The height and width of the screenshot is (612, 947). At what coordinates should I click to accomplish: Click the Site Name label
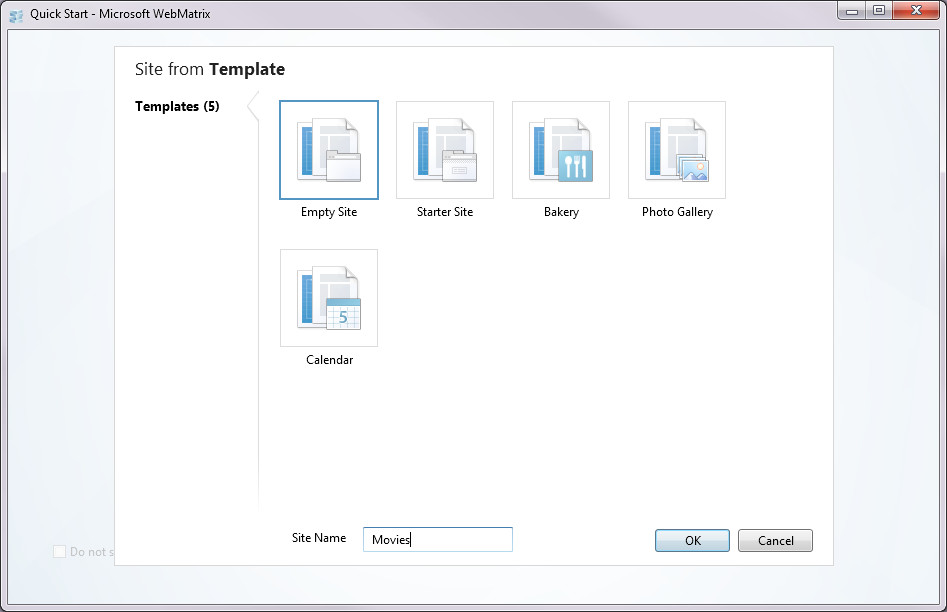319,538
